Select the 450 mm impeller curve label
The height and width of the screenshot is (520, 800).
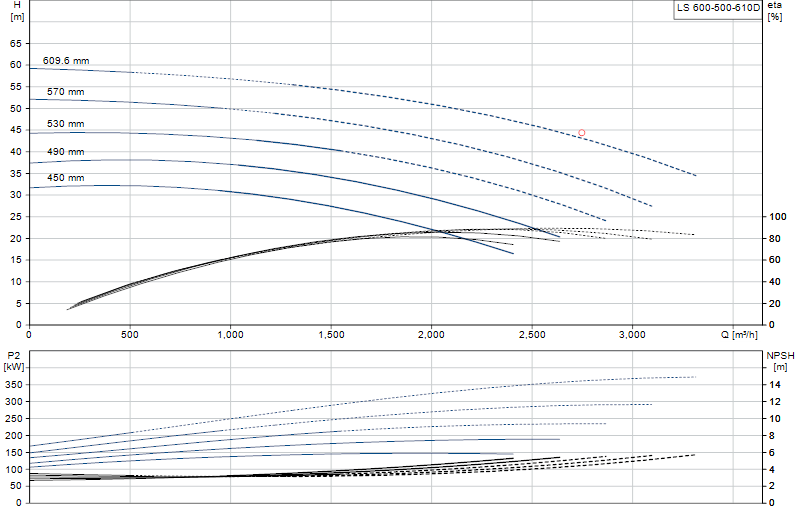tap(65, 178)
